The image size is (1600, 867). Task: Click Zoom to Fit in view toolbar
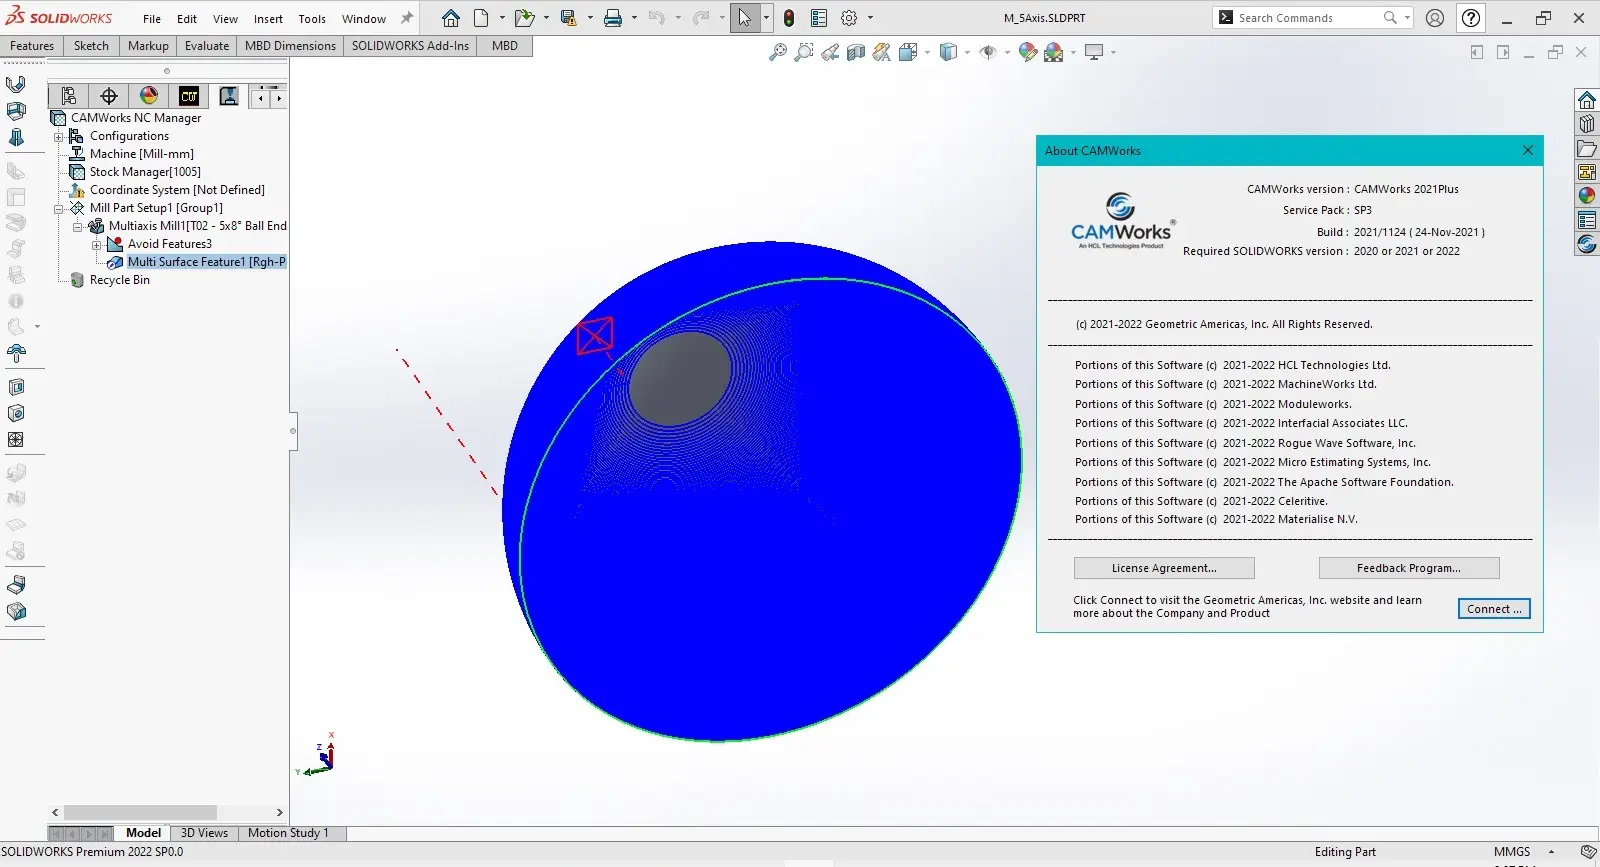[x=777, y=52]
